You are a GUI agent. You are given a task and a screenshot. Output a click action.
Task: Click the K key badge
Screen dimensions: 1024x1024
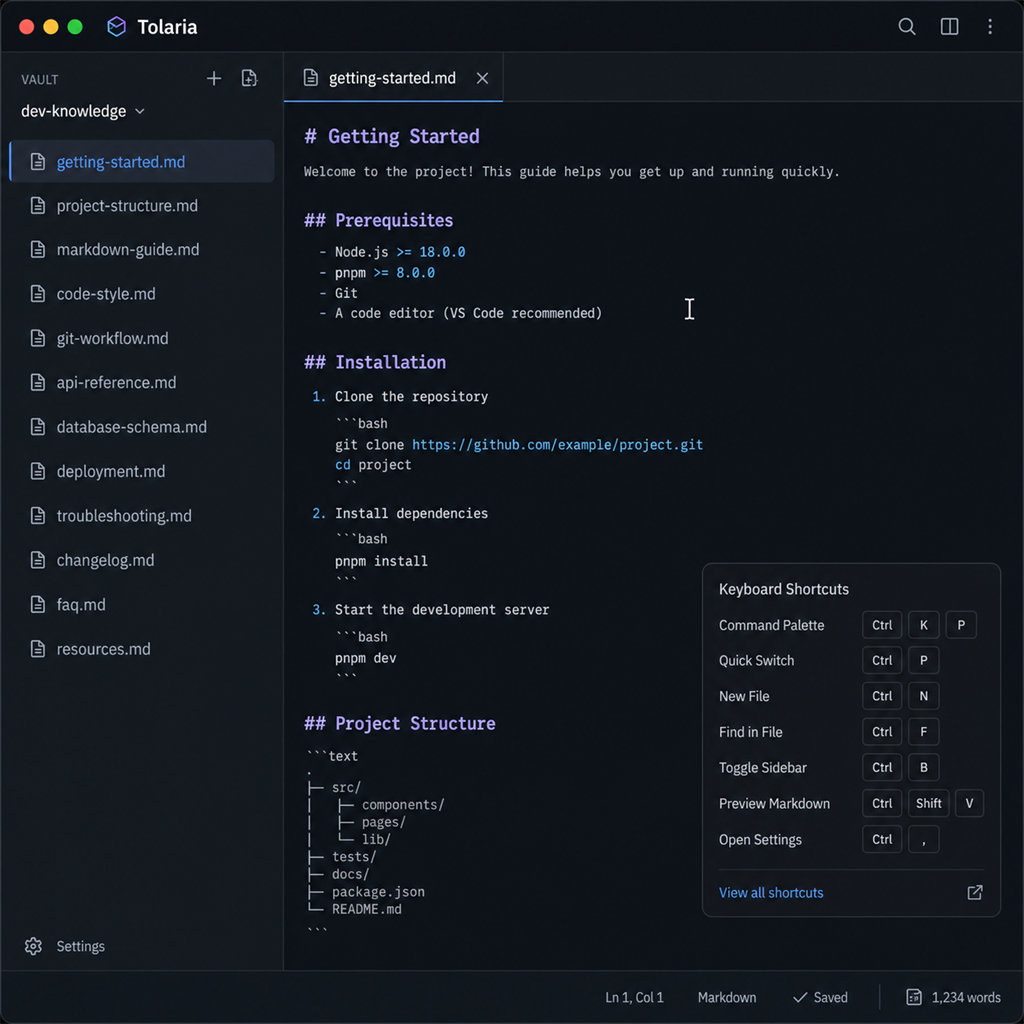click(x=923, y=625)
